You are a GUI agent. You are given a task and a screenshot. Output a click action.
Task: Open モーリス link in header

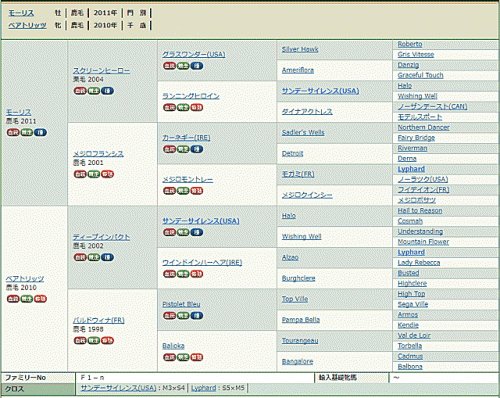[21, 13]
